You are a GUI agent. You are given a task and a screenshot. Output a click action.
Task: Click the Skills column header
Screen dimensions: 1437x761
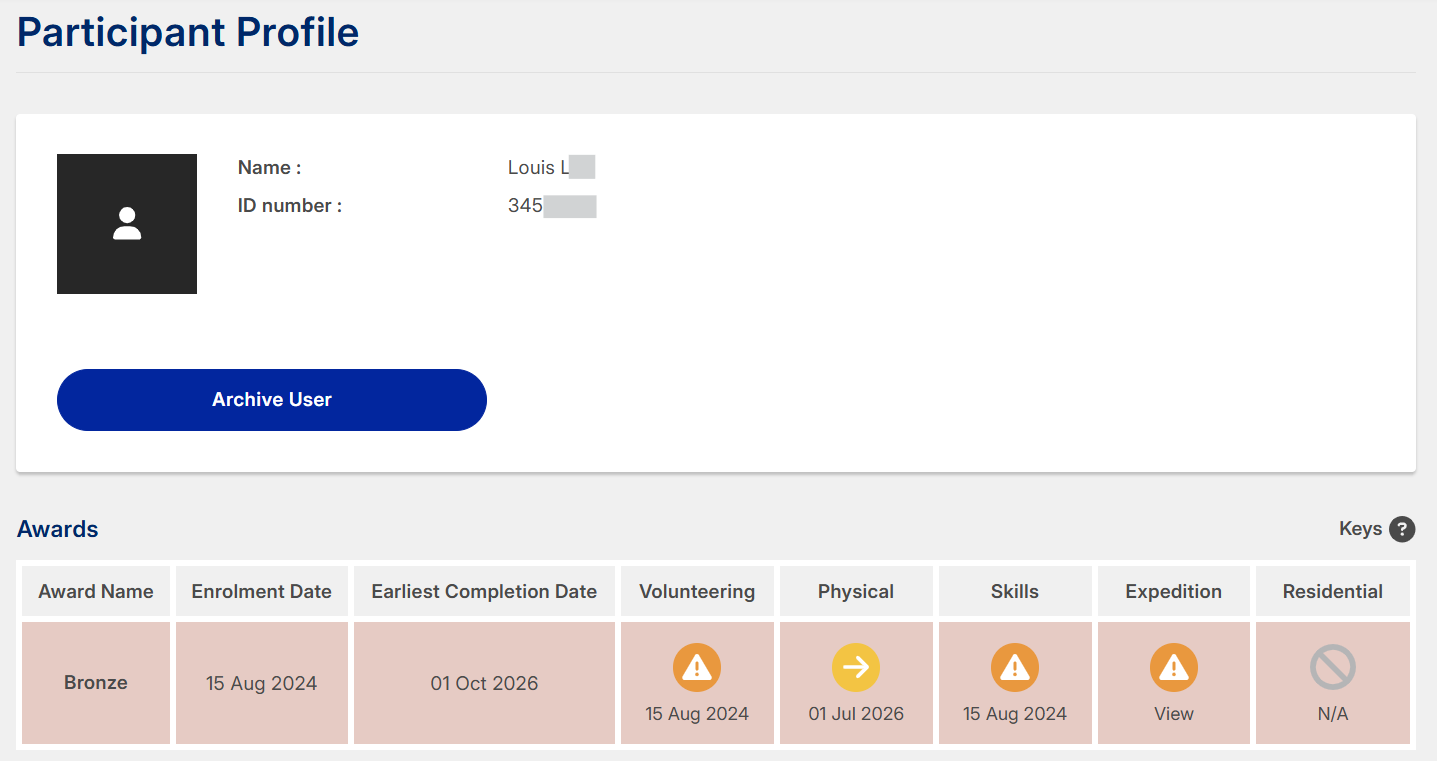pyautogui.click(x=1015, y=591)
